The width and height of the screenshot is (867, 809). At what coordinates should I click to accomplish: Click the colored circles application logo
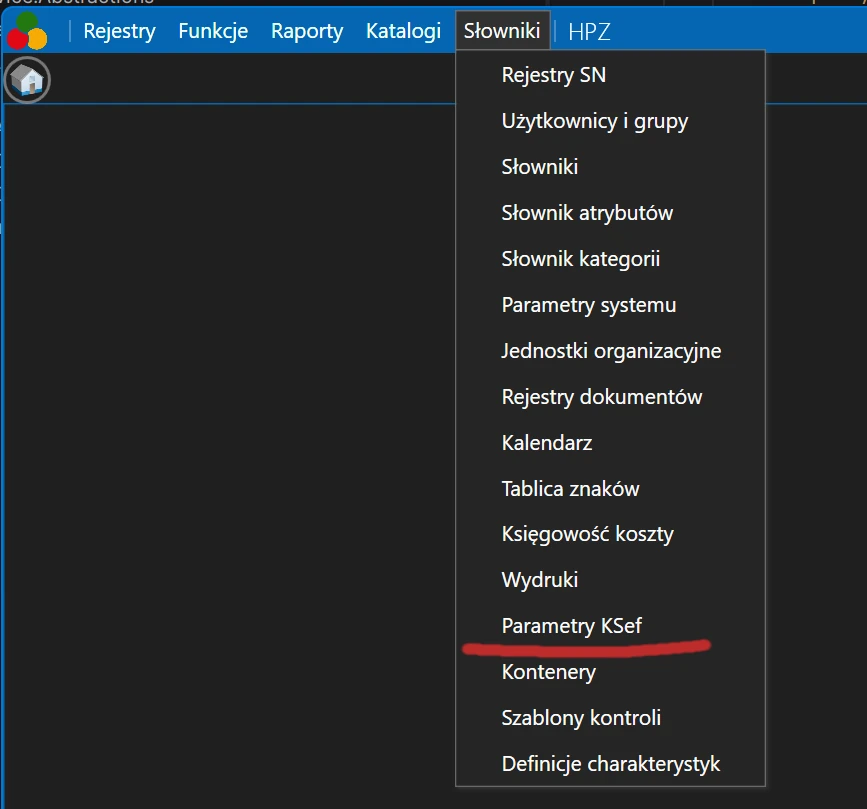pyautogui.click(x=27, y=31)
